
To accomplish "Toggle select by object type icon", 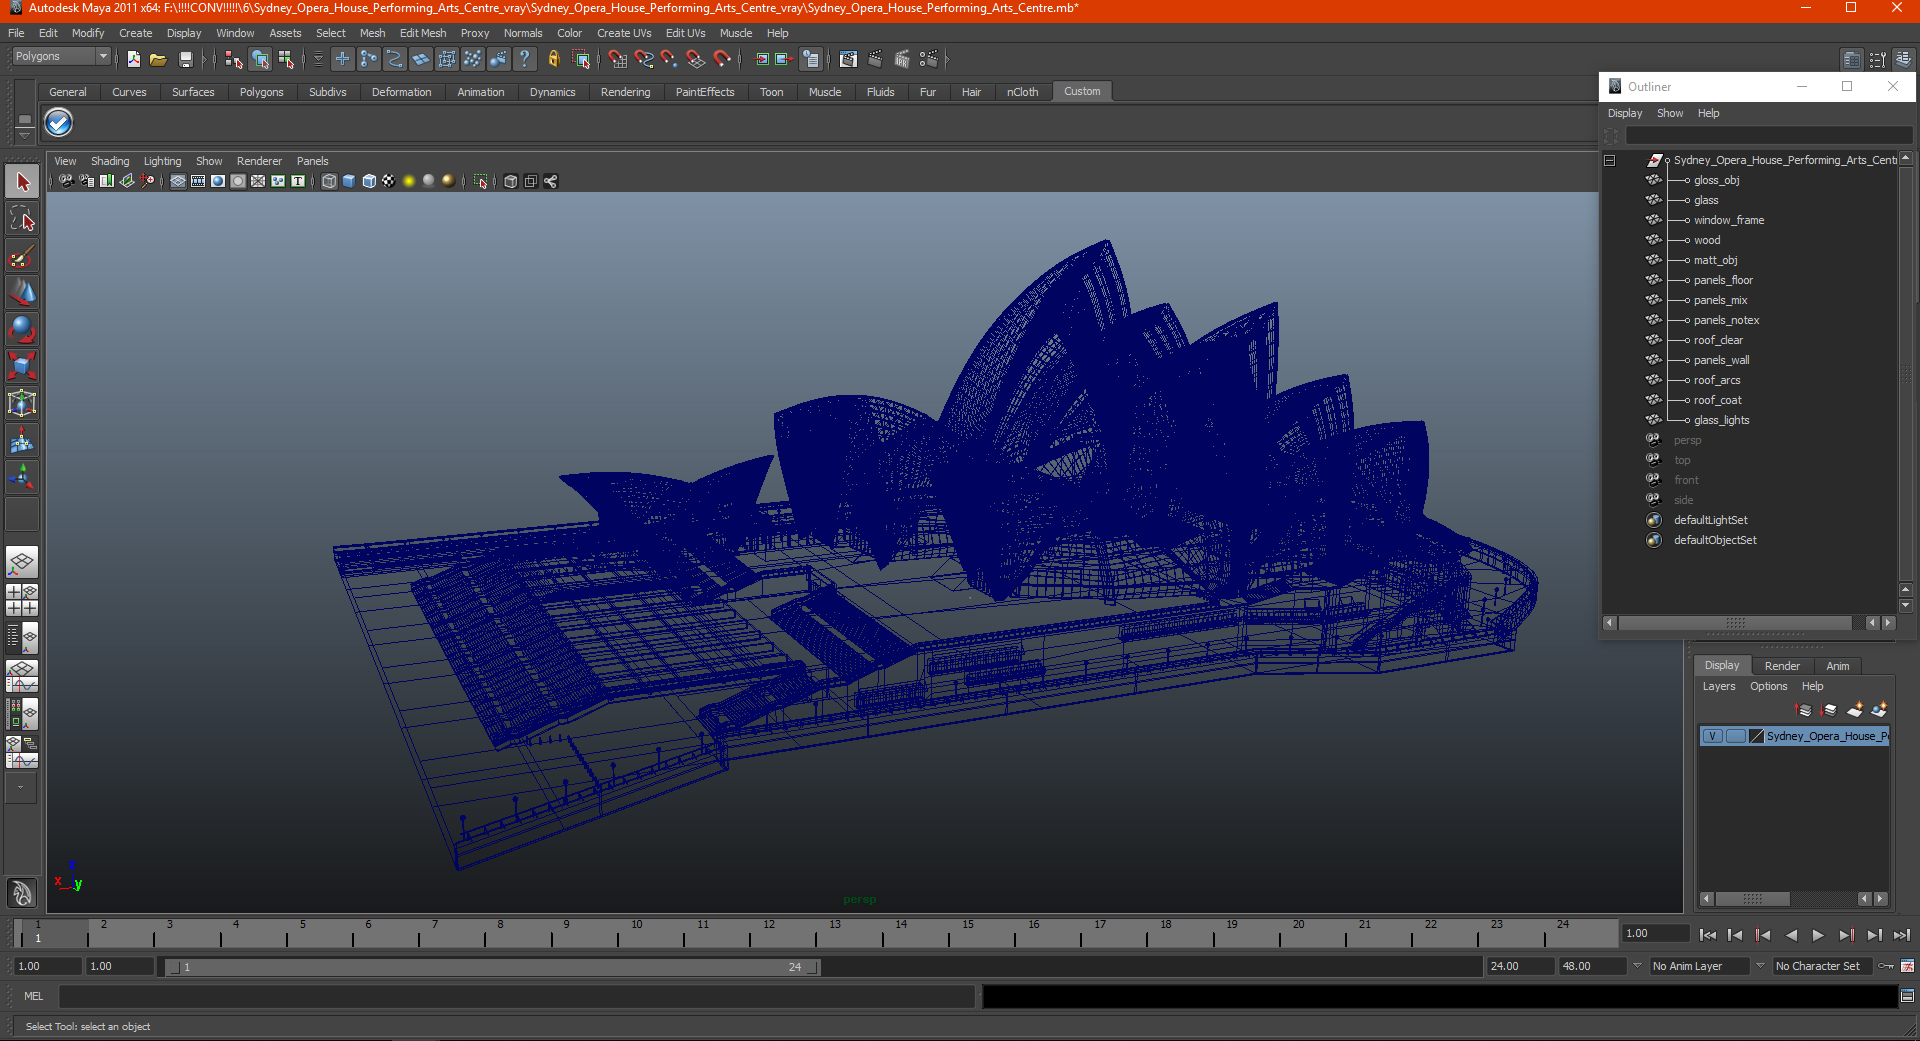I will 260,60.
